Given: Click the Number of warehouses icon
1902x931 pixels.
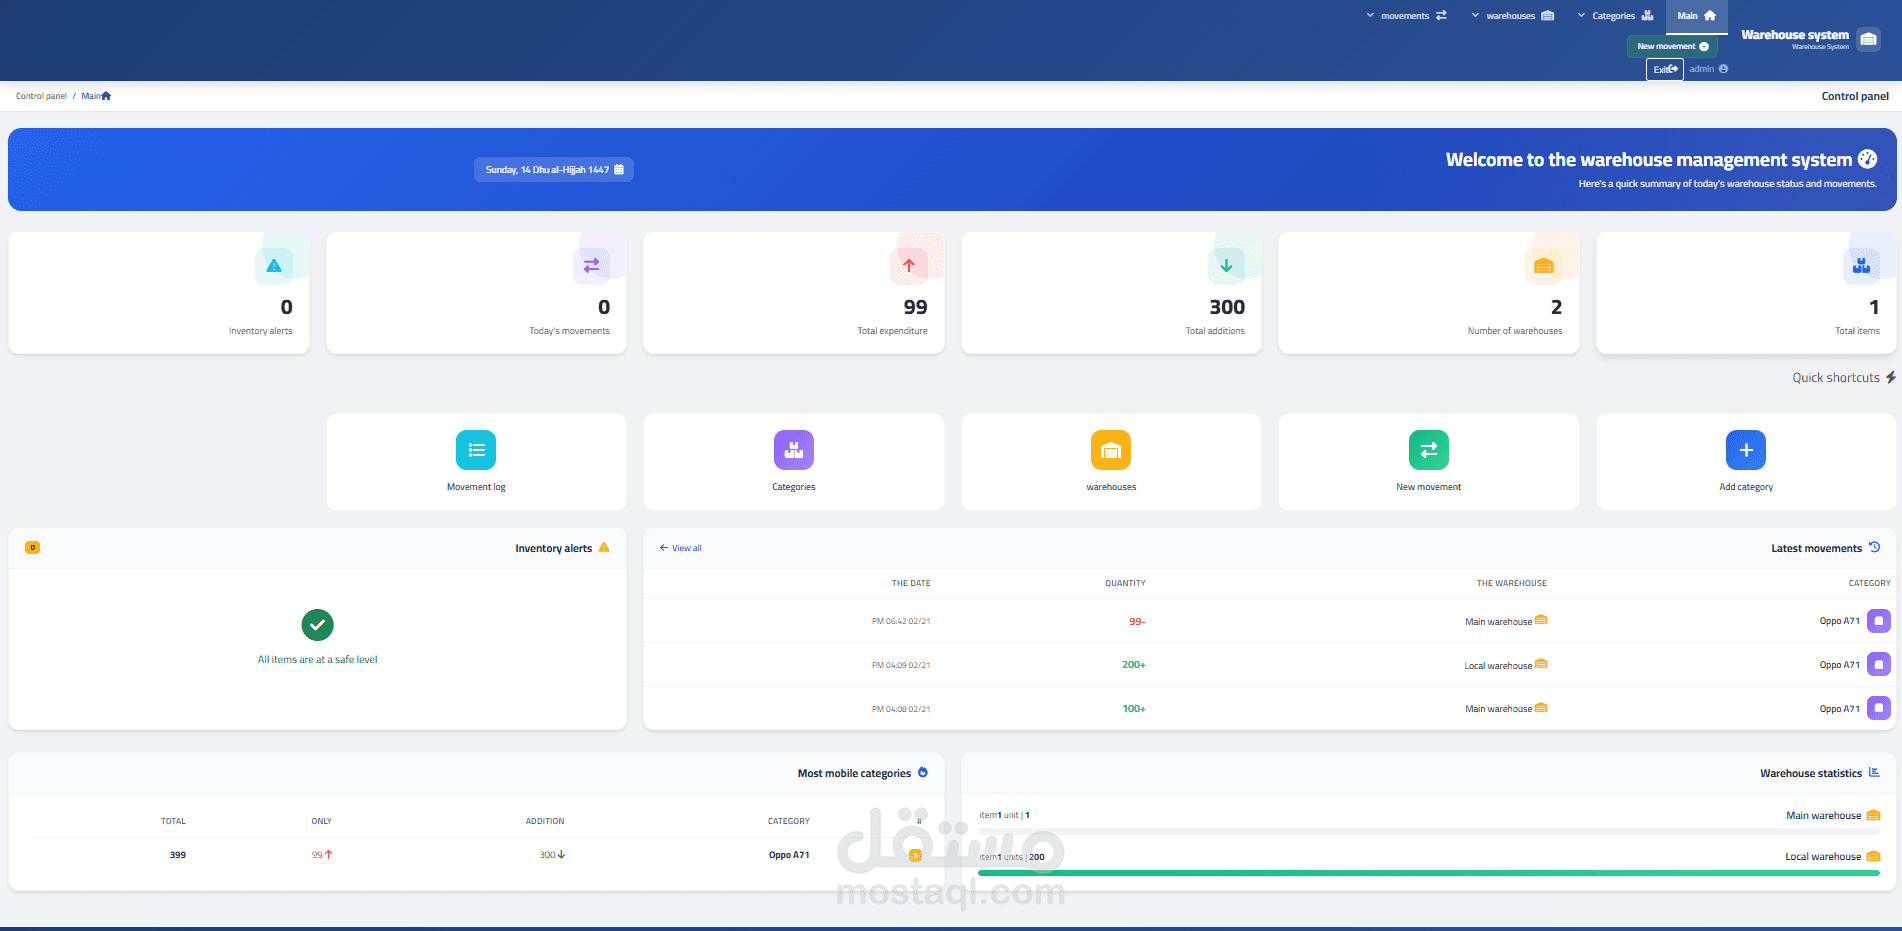Looking at the screenshot, I should [1544, 266].
